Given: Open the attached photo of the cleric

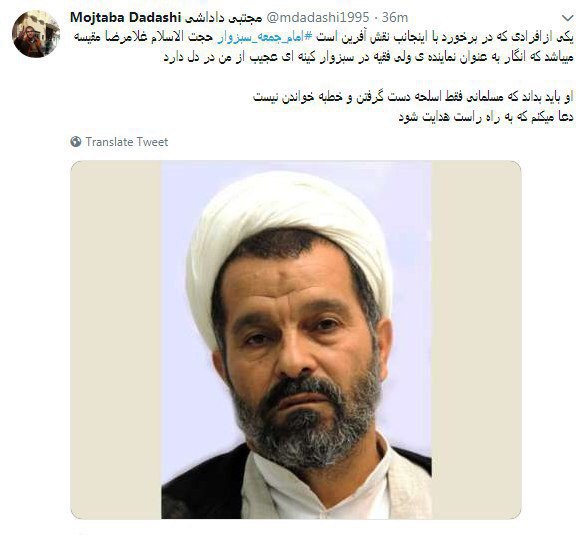Looking at the screenshot, I should click(x=296, y=340).
